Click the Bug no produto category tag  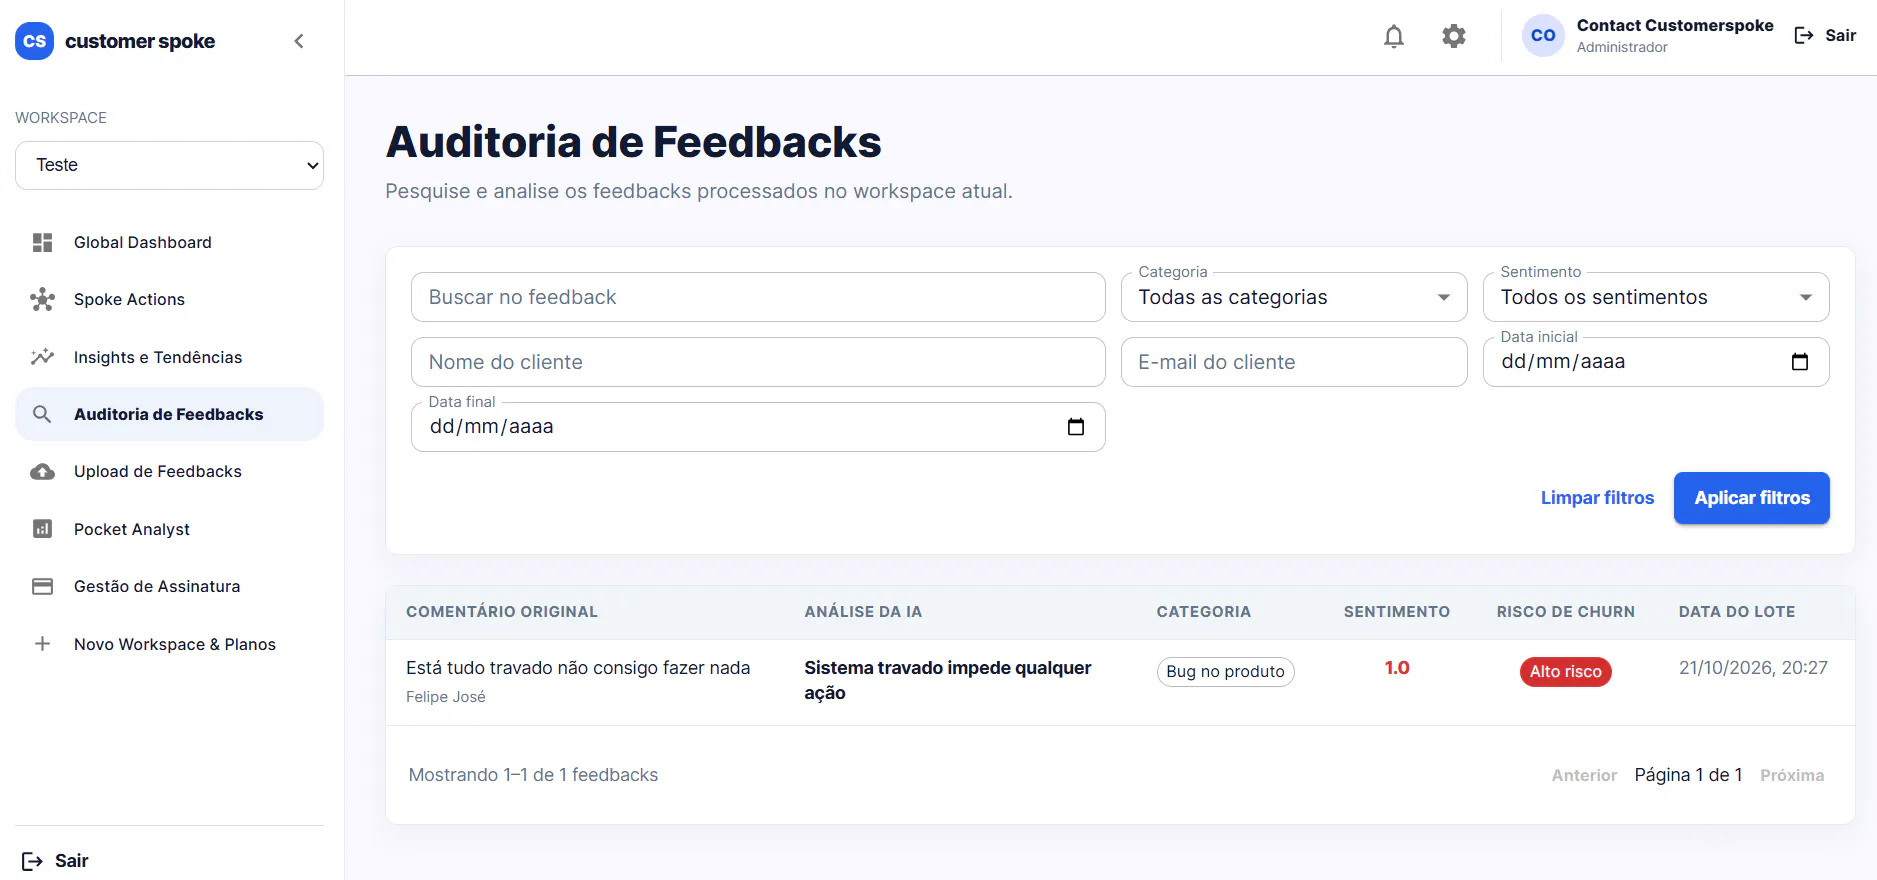1225,672
